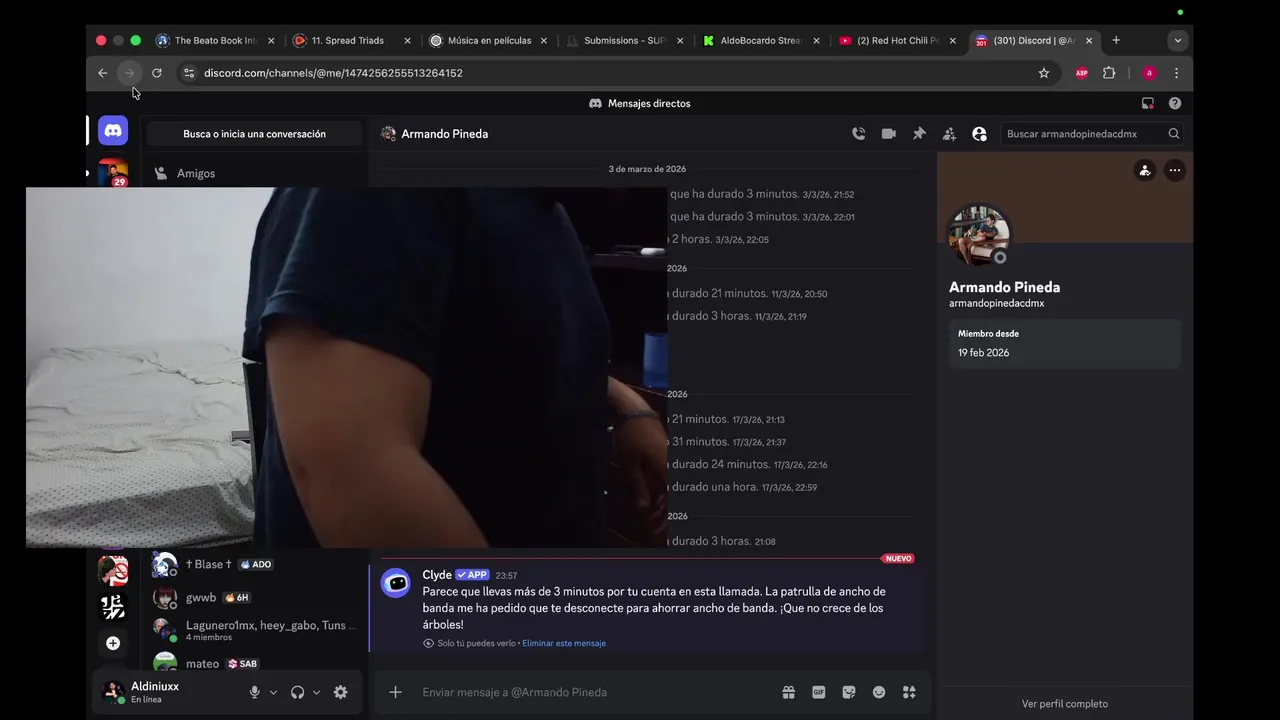Open group DM Lagunero1mx, heey_gabo
Image resolution: width=1280 pixels, height=720 pixels.
(254, 630)
